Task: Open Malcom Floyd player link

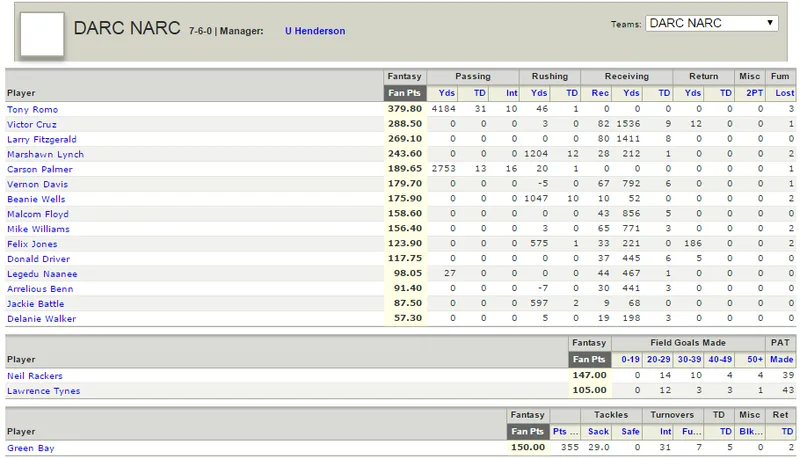Action: coord(37,214)
